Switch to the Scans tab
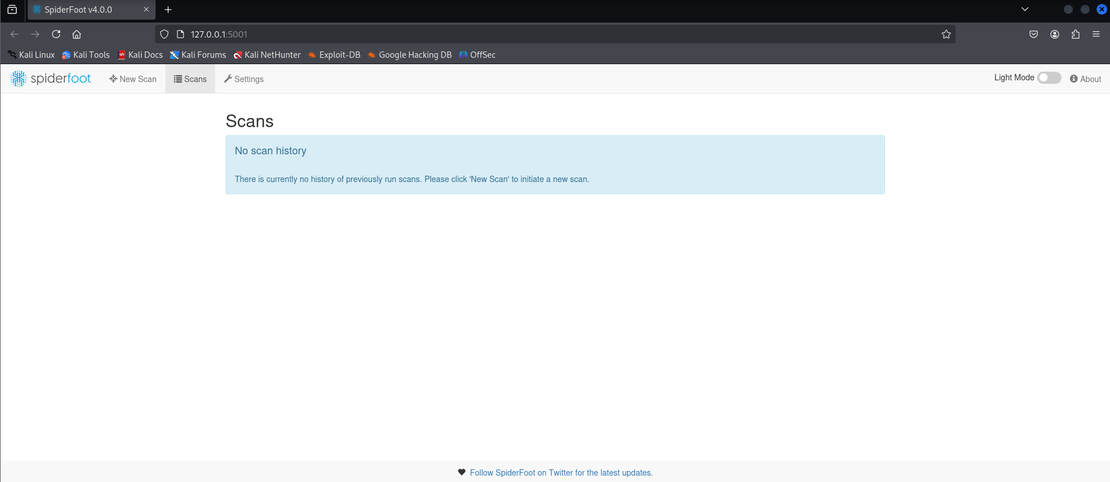The image size is (1110, 482). (190, 79)
